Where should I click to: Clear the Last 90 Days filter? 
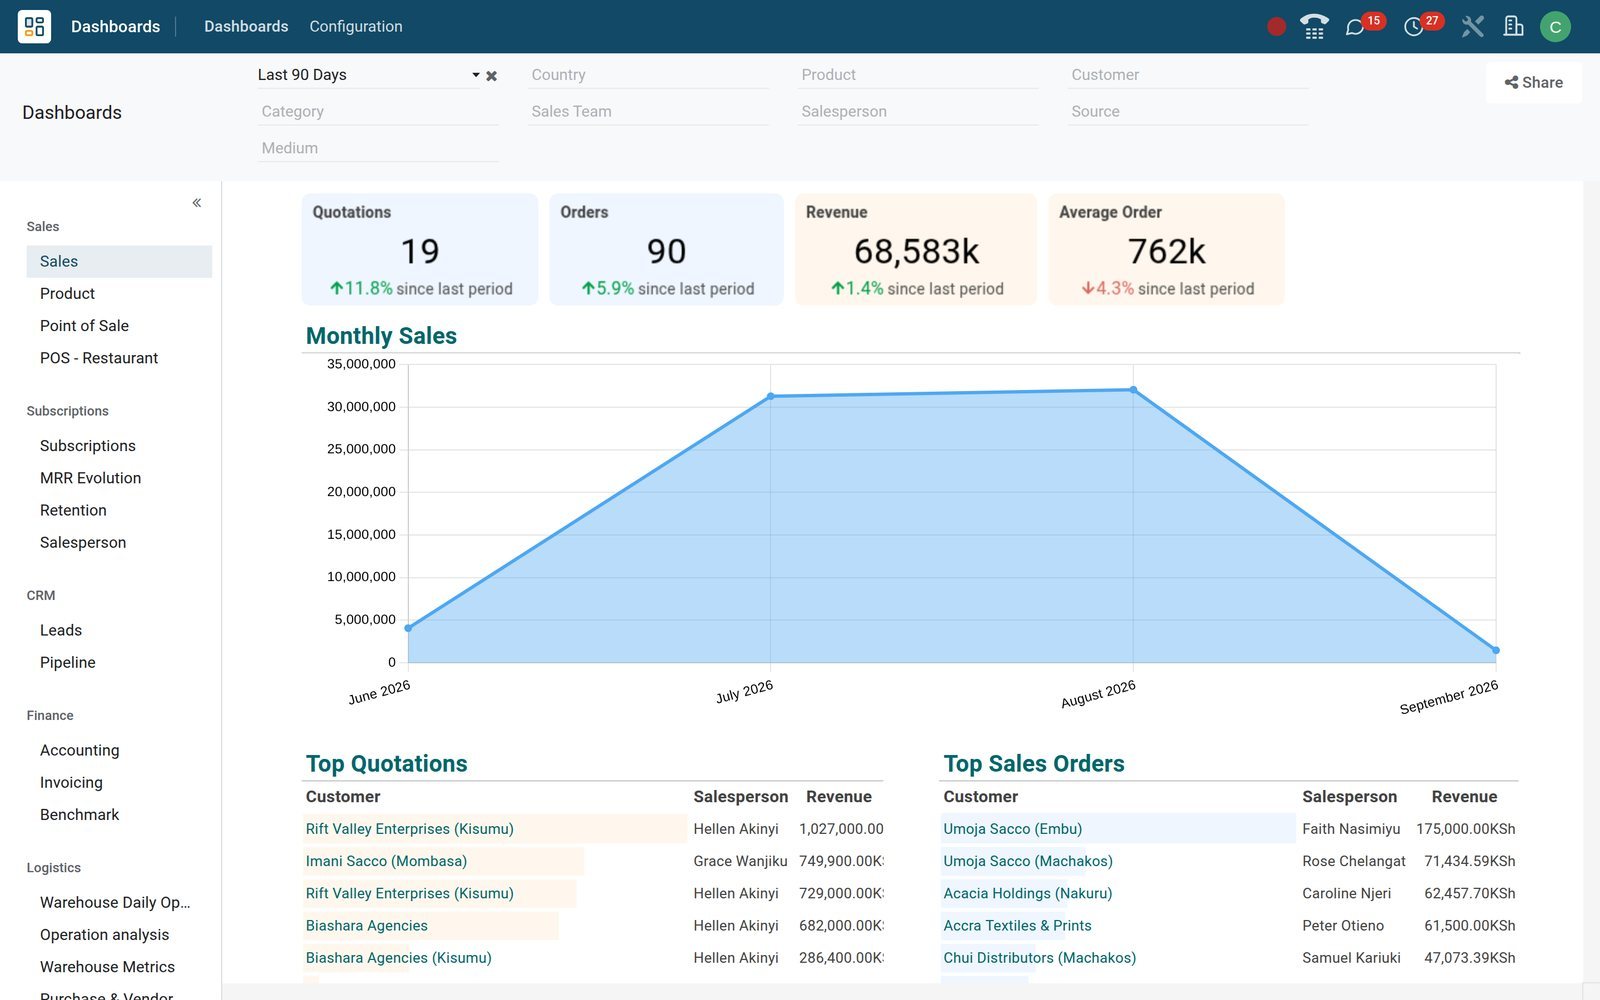(491, 76)
